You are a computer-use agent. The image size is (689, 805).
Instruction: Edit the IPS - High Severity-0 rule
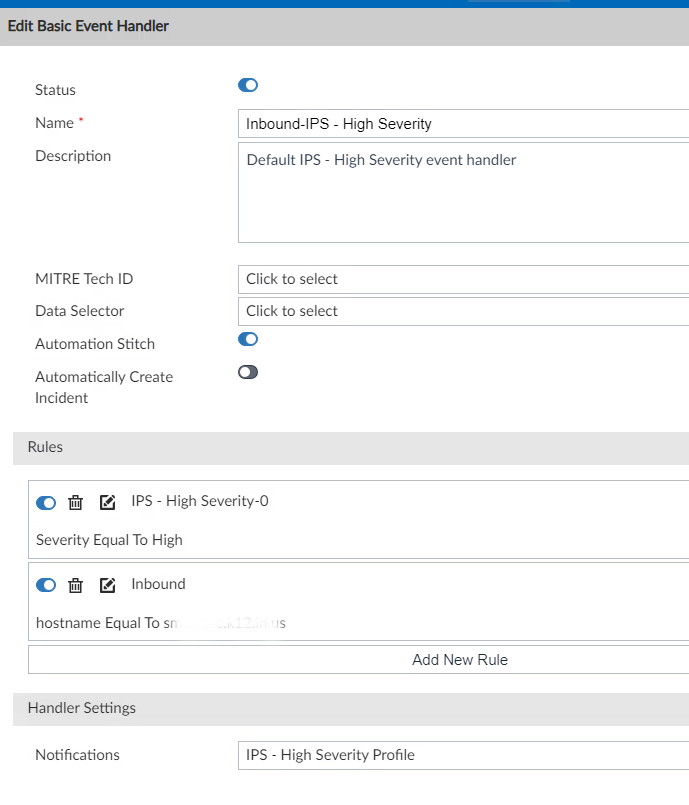(107, 502)
